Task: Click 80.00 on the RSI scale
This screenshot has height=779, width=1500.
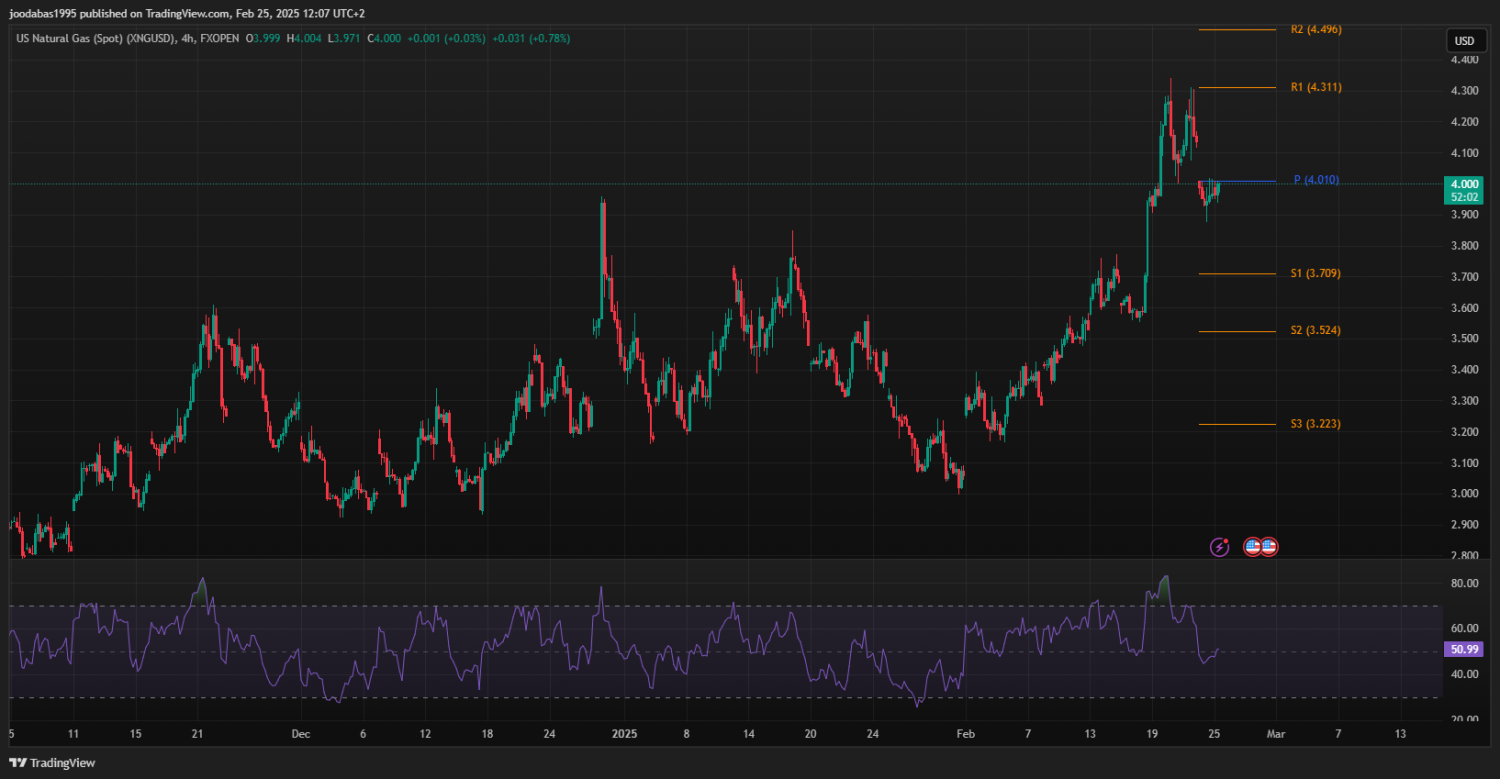Action: click(1464, 583)
